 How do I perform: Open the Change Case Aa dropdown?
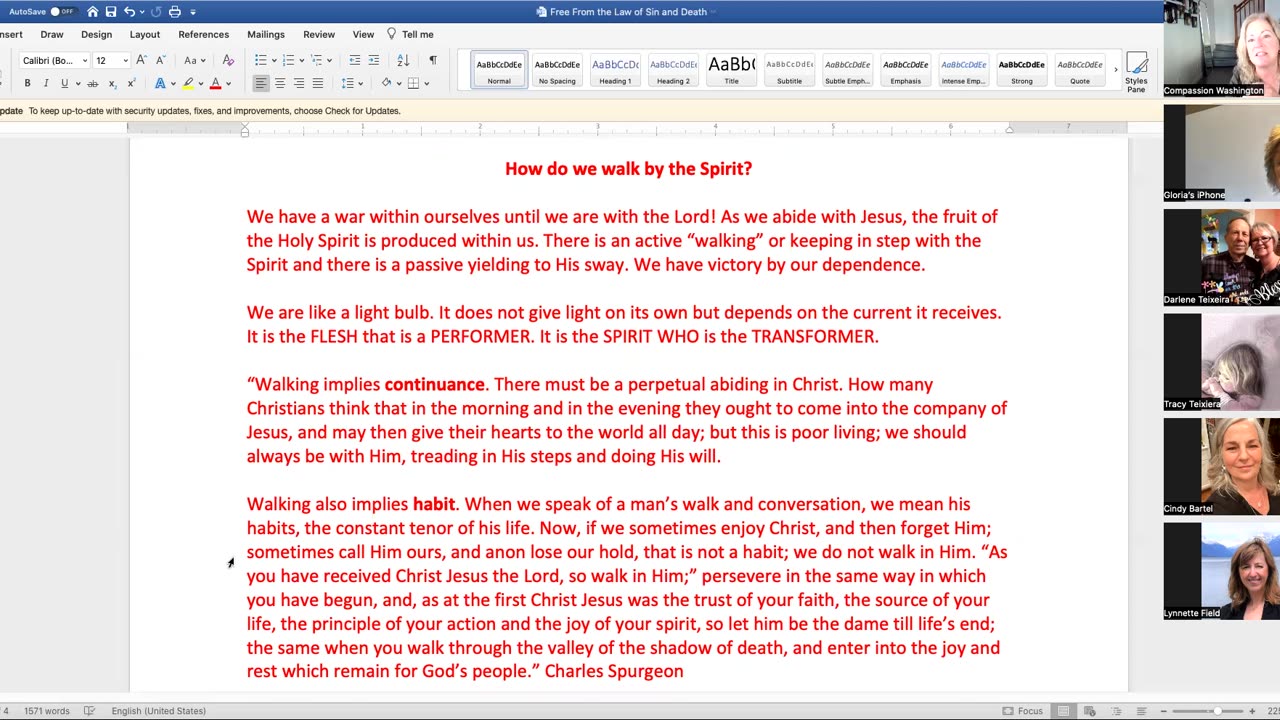(194, 60)
